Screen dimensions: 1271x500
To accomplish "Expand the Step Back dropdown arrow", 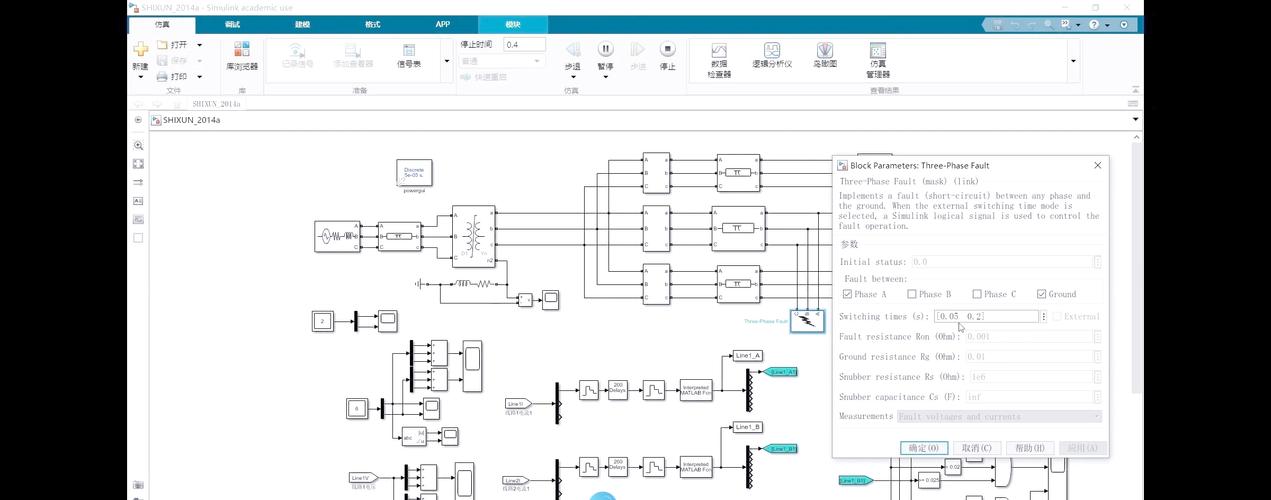I will pos(573,77).
